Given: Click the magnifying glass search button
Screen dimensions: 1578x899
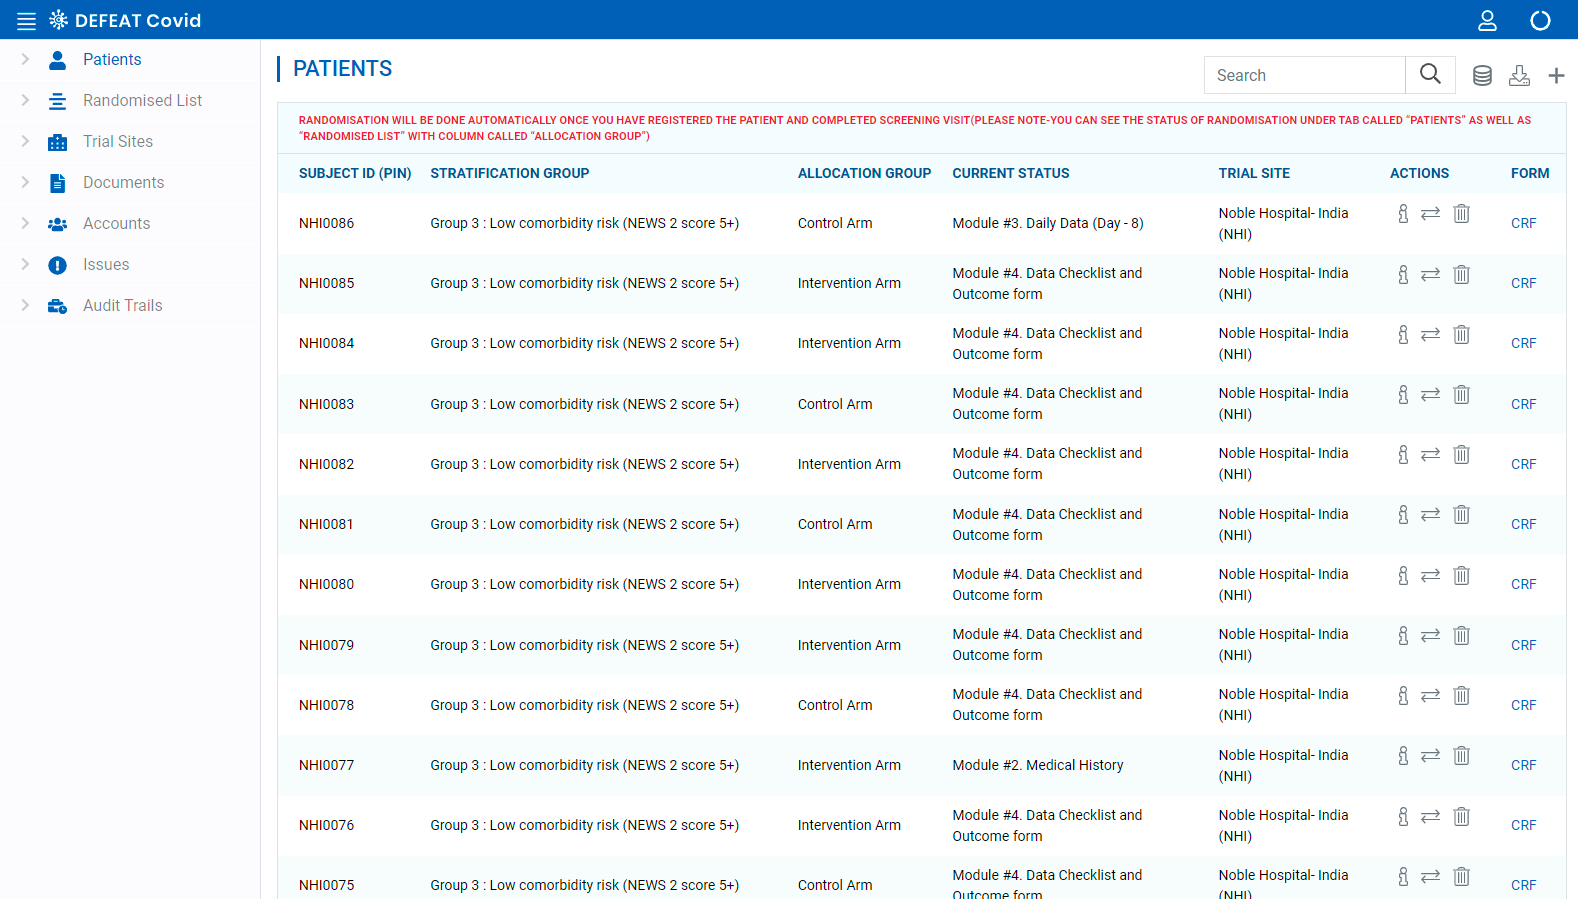Looking at the screenshot, I should [1430, 75].
